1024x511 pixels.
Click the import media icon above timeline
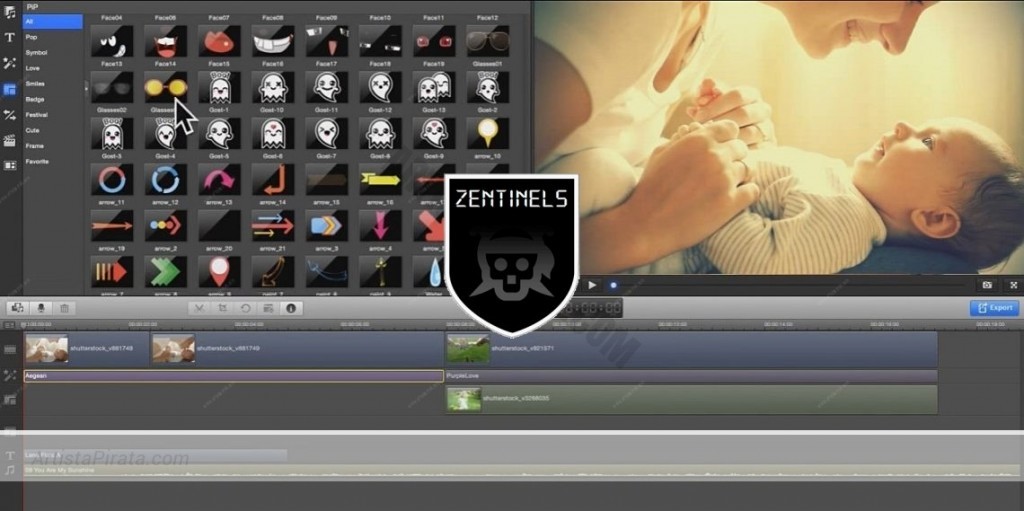pyautogui.click(x=18, y=308)
